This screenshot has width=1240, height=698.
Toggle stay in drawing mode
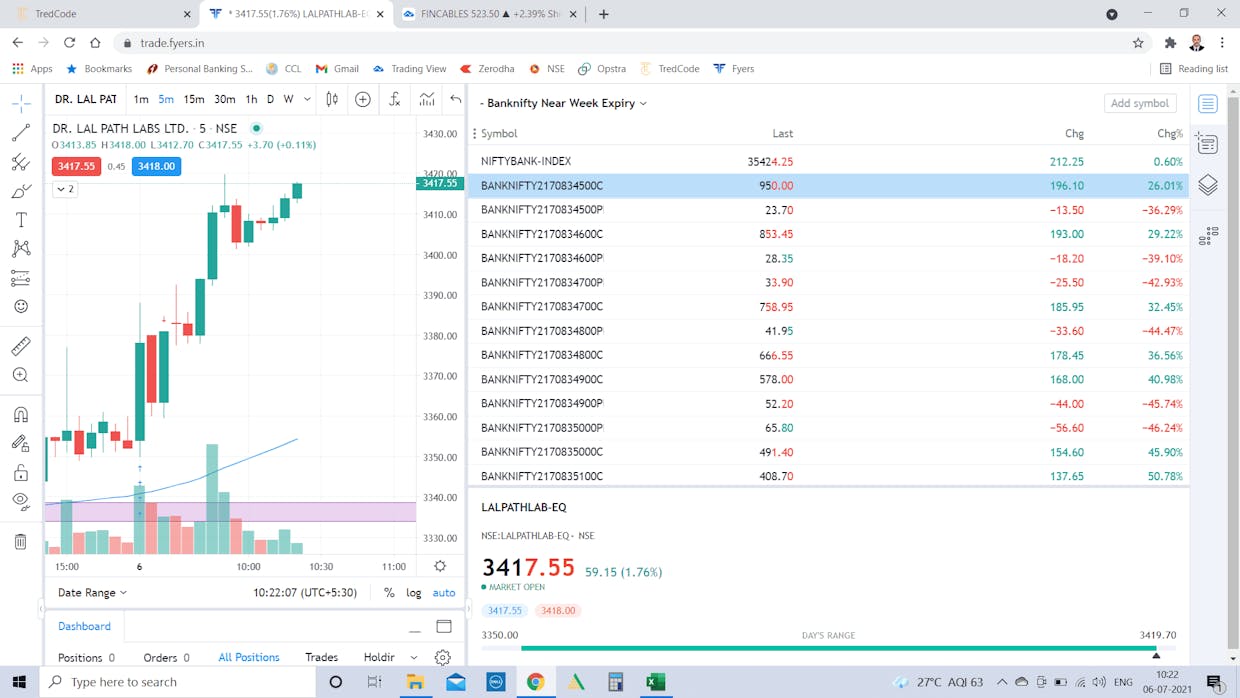(21, 443)
